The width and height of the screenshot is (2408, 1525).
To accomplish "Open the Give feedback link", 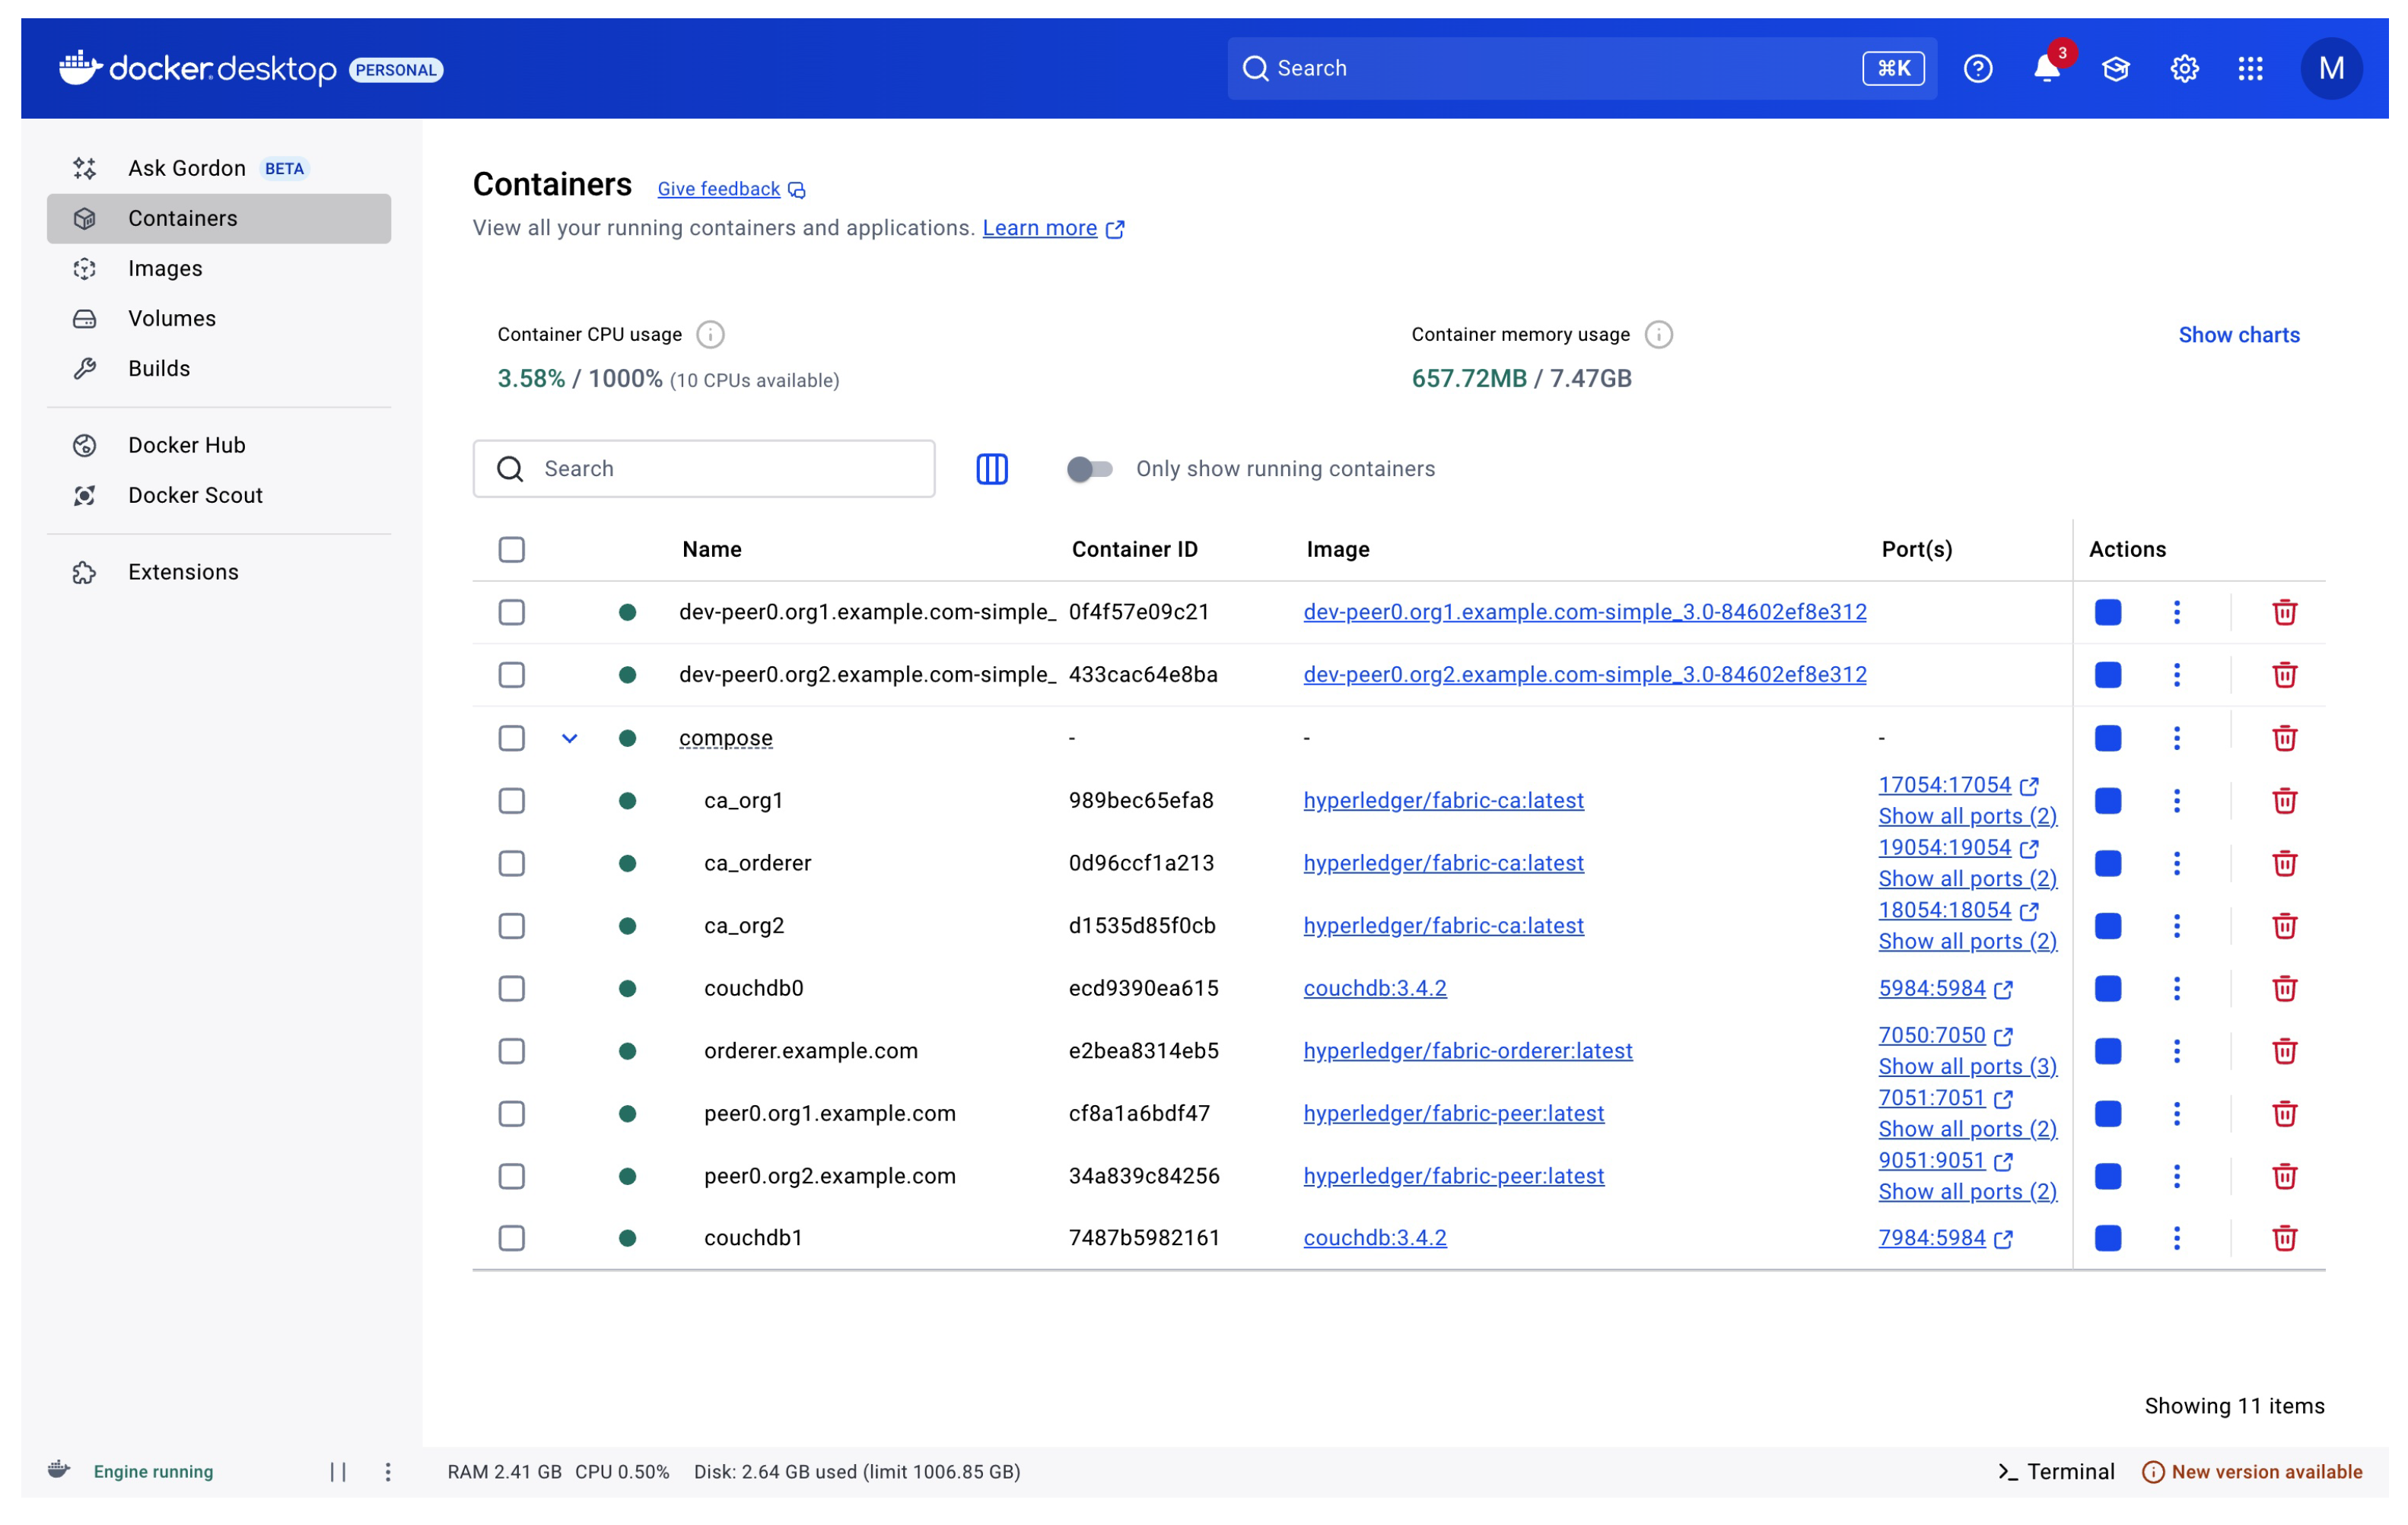I will pos(731,189).
